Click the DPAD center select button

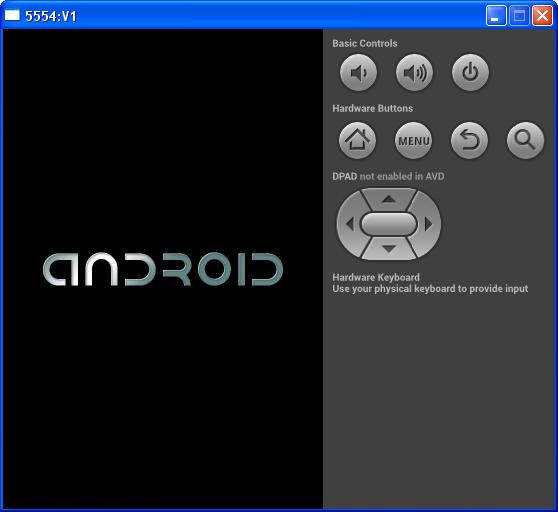pyautogui.click(x=389, y=224)
